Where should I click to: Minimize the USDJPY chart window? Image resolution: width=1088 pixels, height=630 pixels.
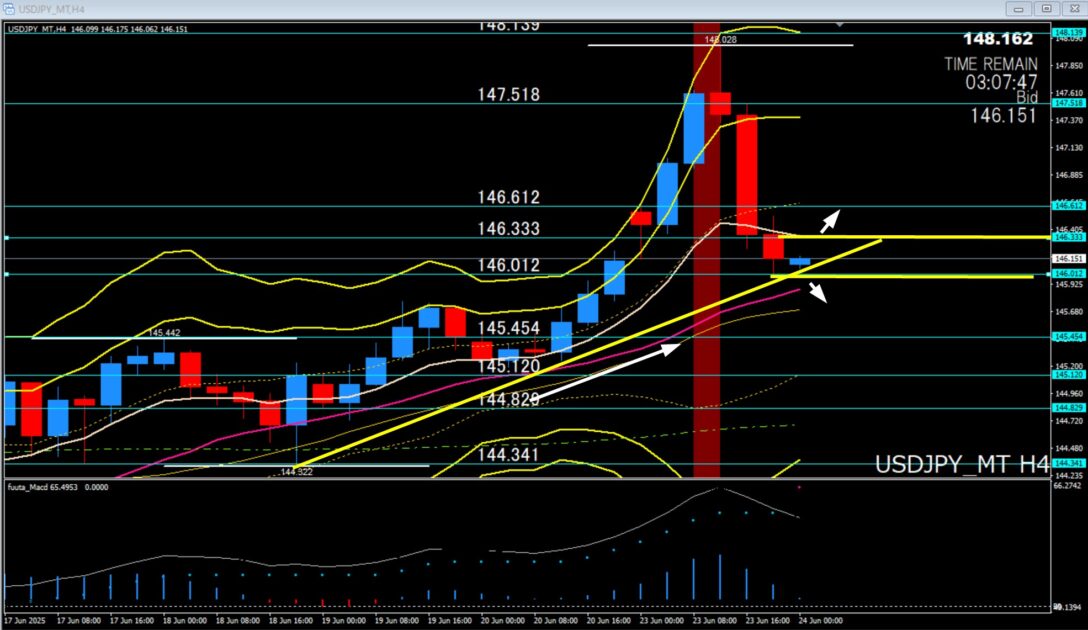(x=1021, y=8)
